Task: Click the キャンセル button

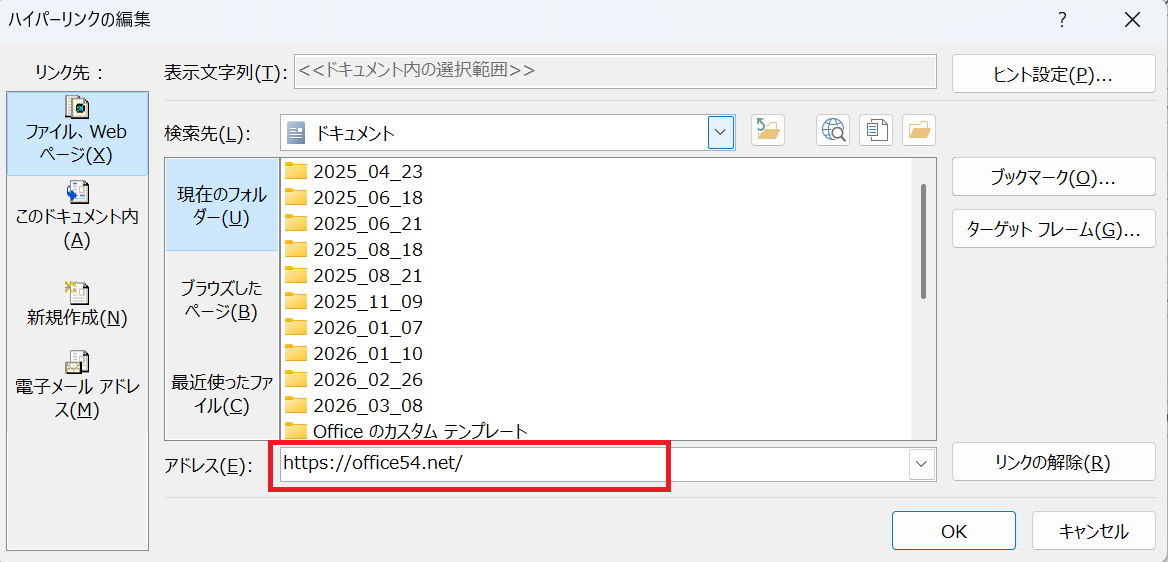Action: coord(1094,531)
